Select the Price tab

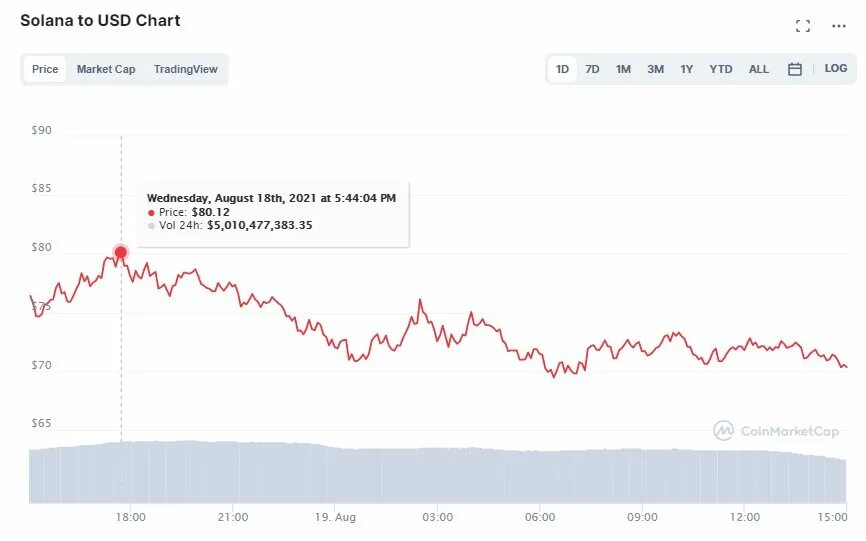[45, 69]
